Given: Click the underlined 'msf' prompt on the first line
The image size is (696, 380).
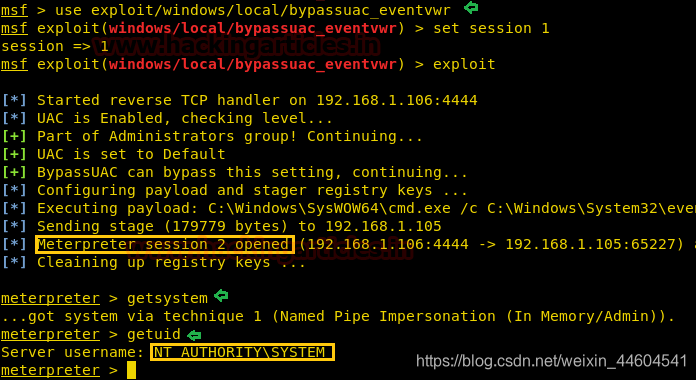Looking at the screenshot, I should pos(14,10).
